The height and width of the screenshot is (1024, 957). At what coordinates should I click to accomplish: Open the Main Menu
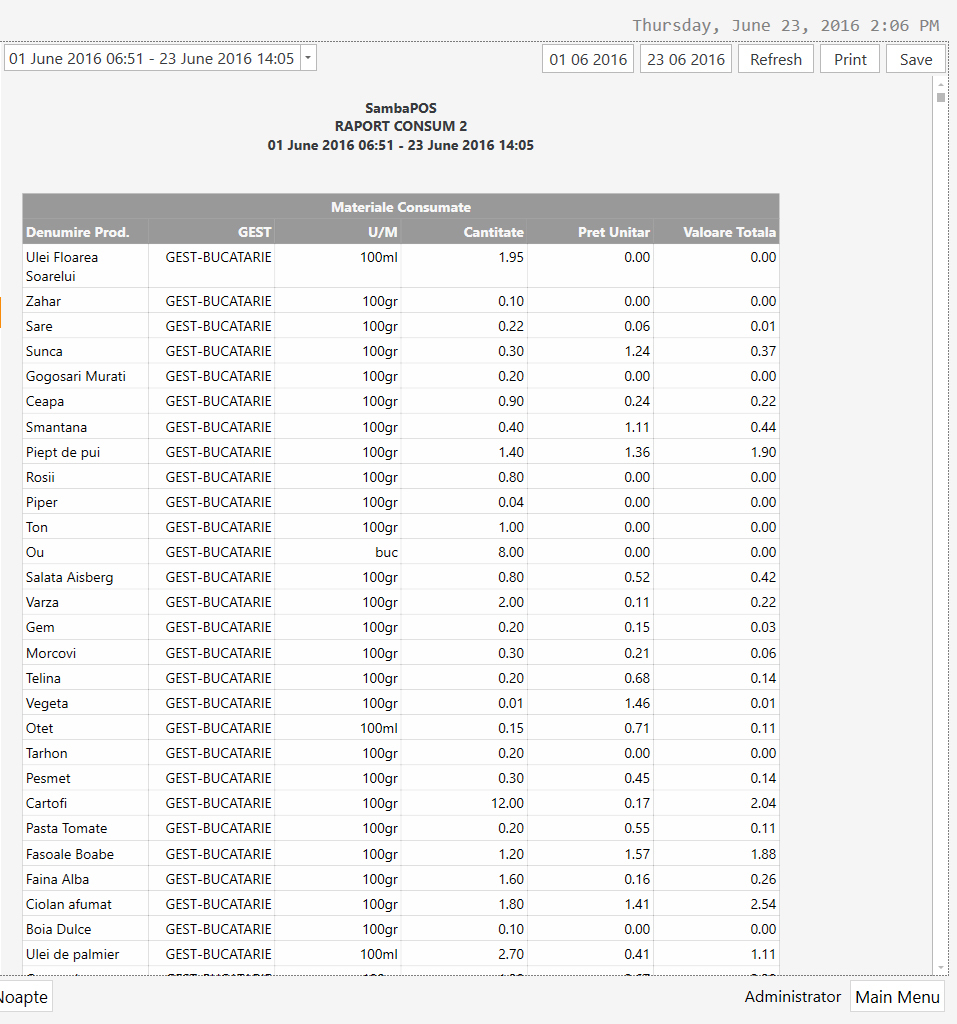(x=897, y=996)
